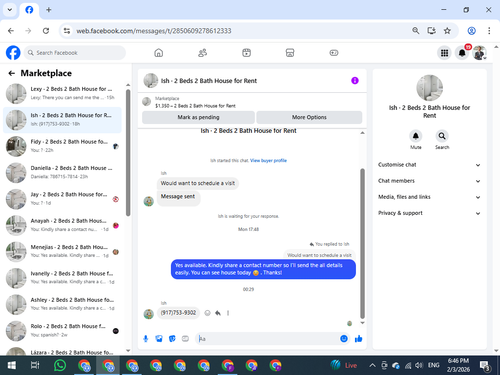The width and height of the screenshot is (500, 375).
Task: Click the chat message area scrollbar
Action: (x=362, y=243)
